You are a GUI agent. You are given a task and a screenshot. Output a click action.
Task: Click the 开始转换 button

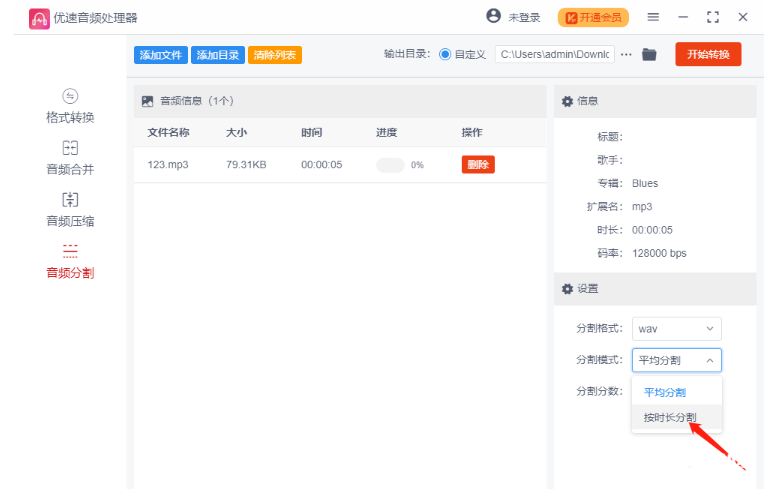[x=708, y=54]
